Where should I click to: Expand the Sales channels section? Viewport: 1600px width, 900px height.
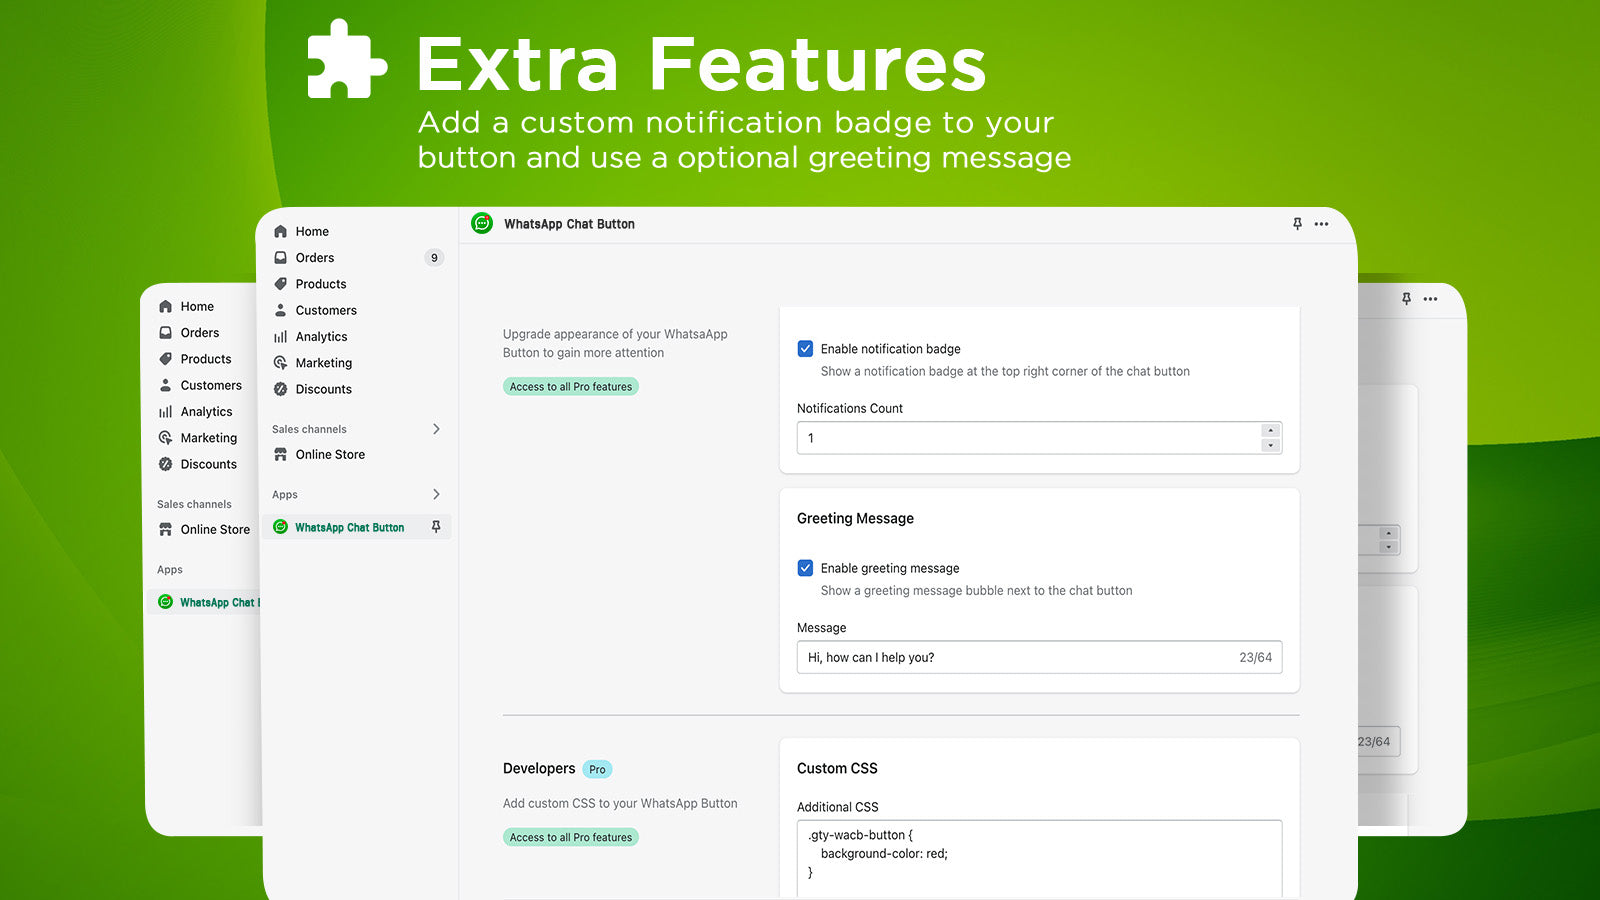coord(436,429)
